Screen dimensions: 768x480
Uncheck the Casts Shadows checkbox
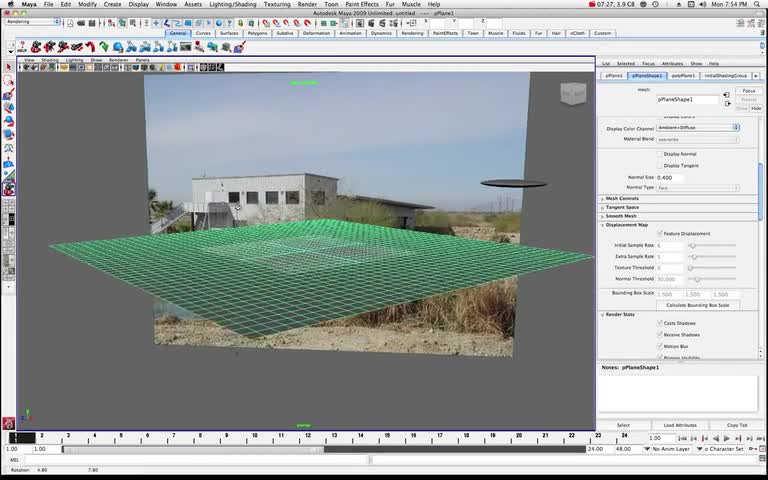[x=659, y=323]
